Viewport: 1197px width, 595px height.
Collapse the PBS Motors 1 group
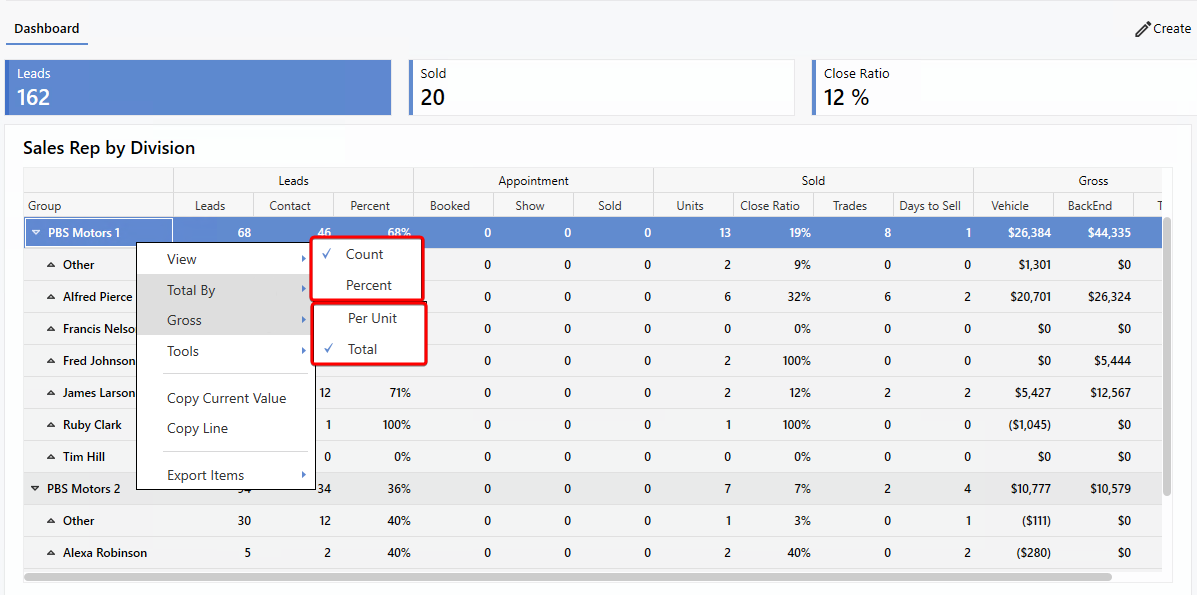click(x=36, y=233)
